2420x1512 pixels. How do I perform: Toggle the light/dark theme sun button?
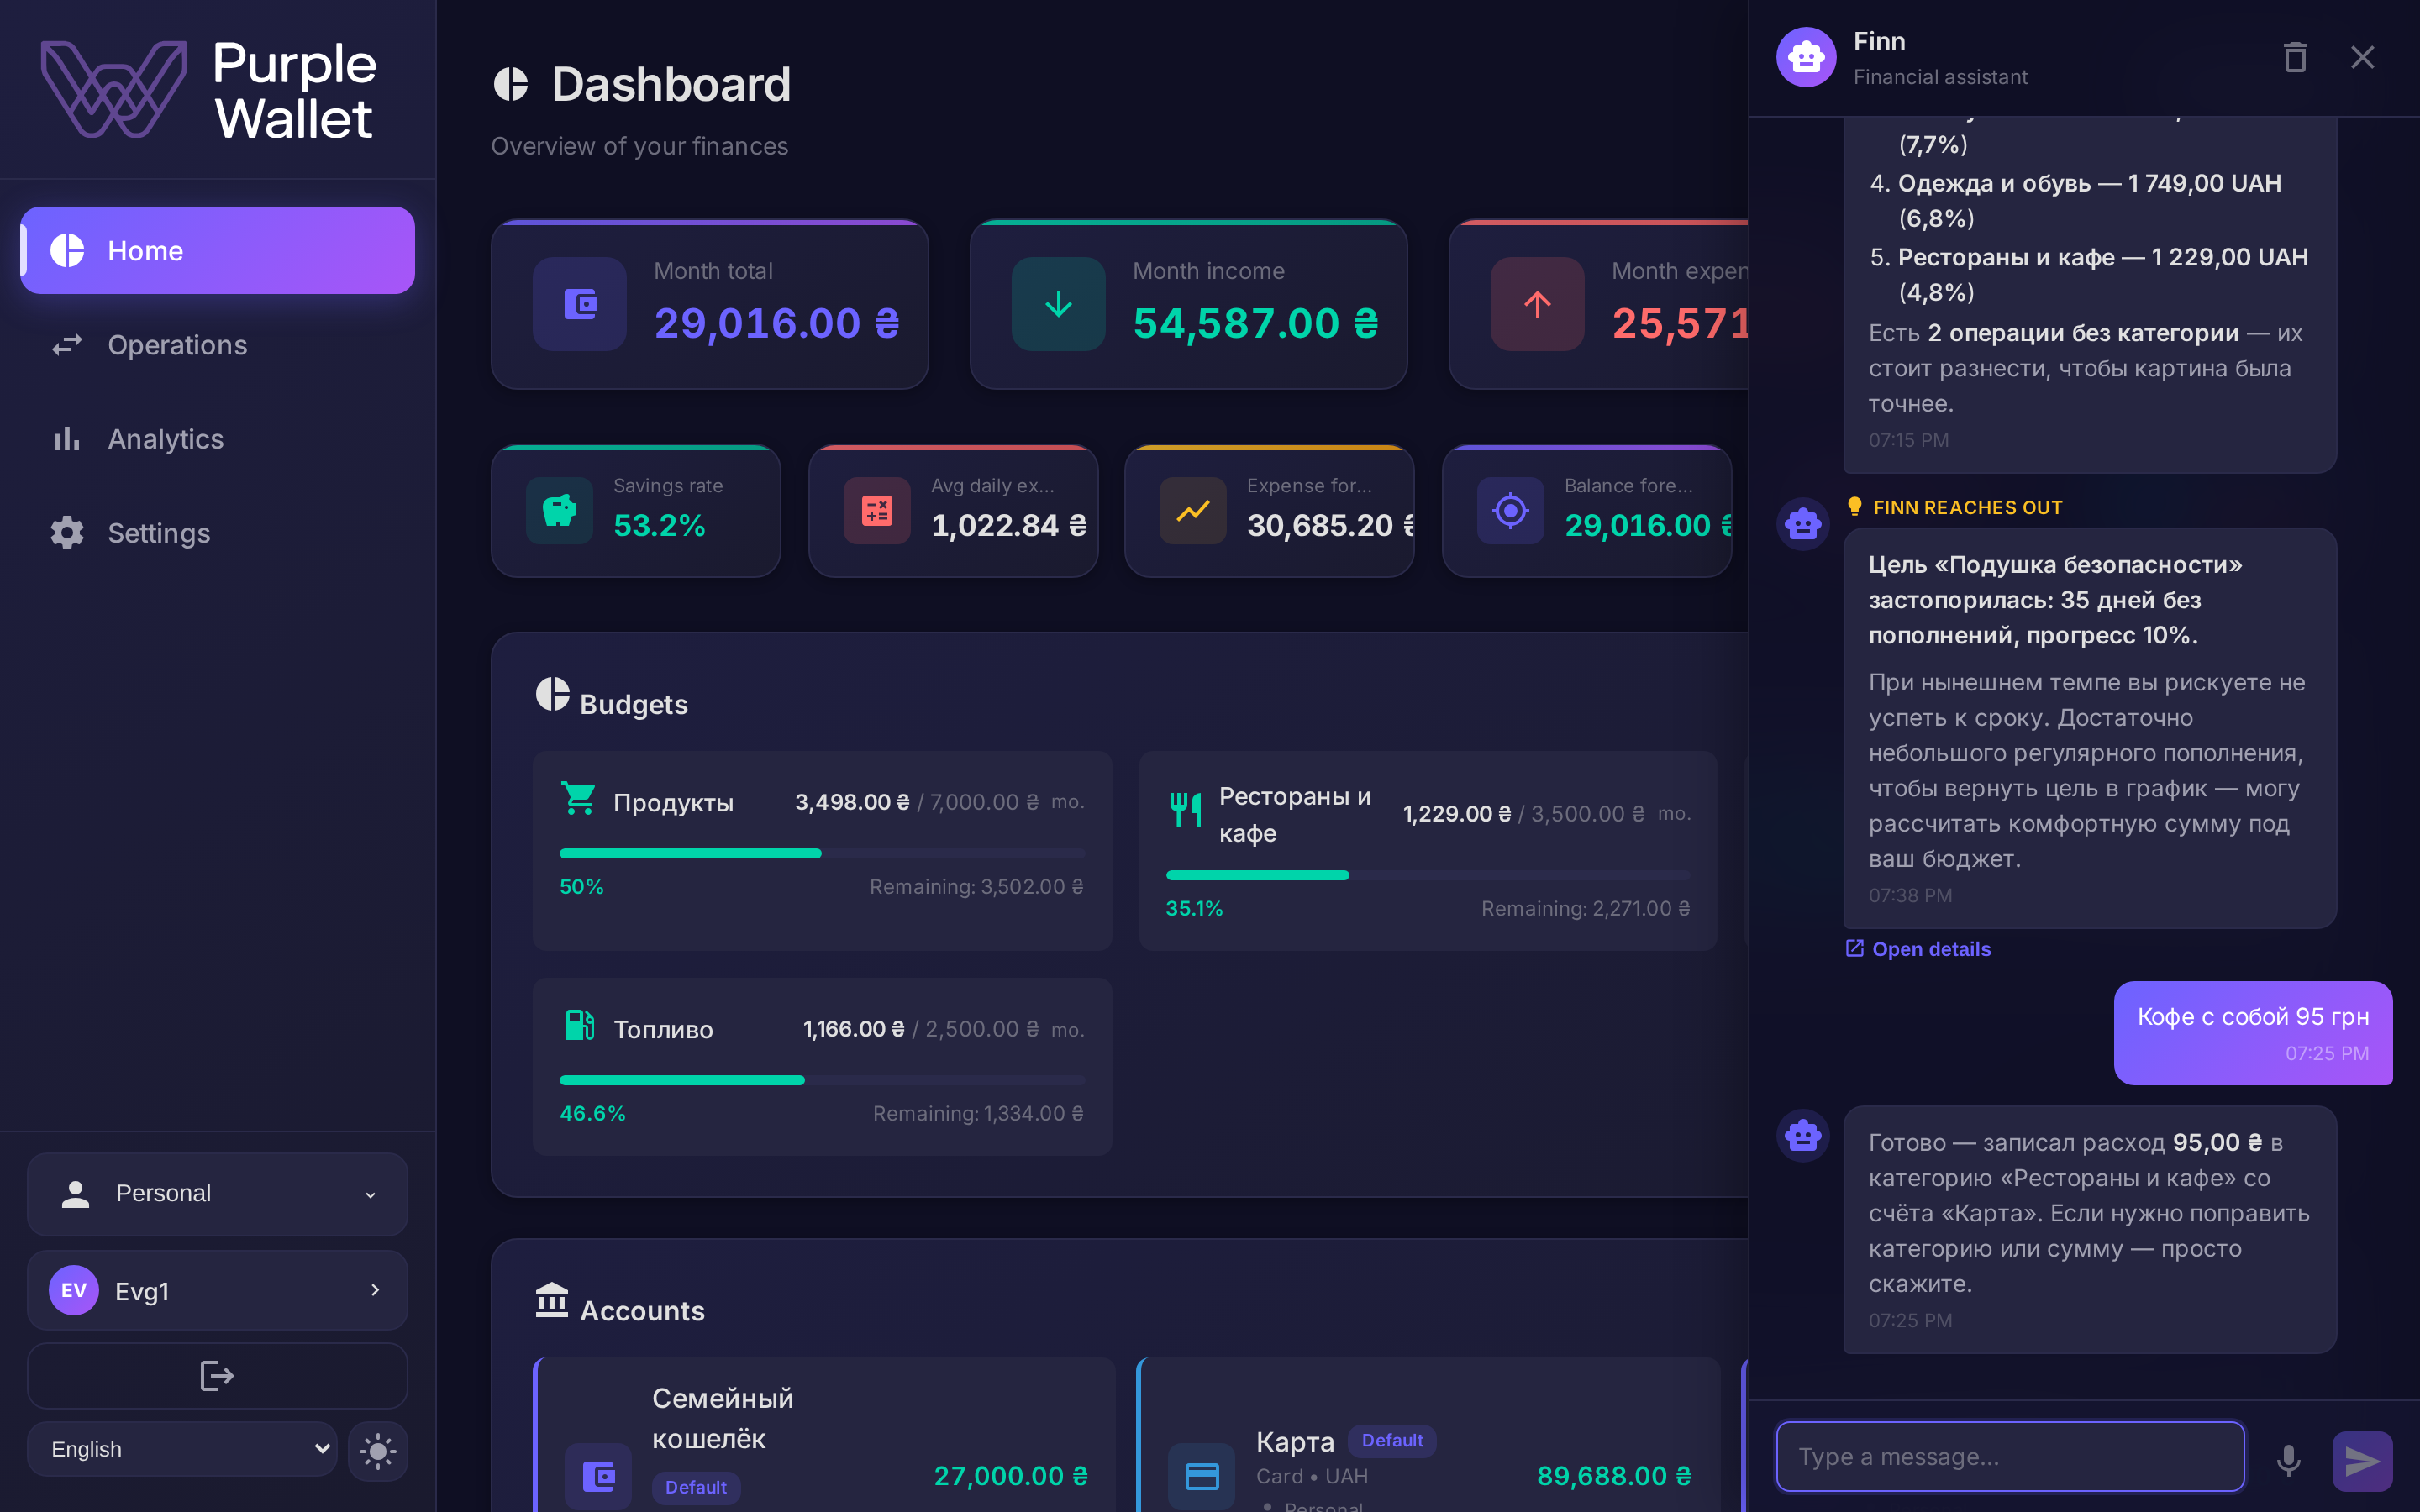coord(378,1451)
